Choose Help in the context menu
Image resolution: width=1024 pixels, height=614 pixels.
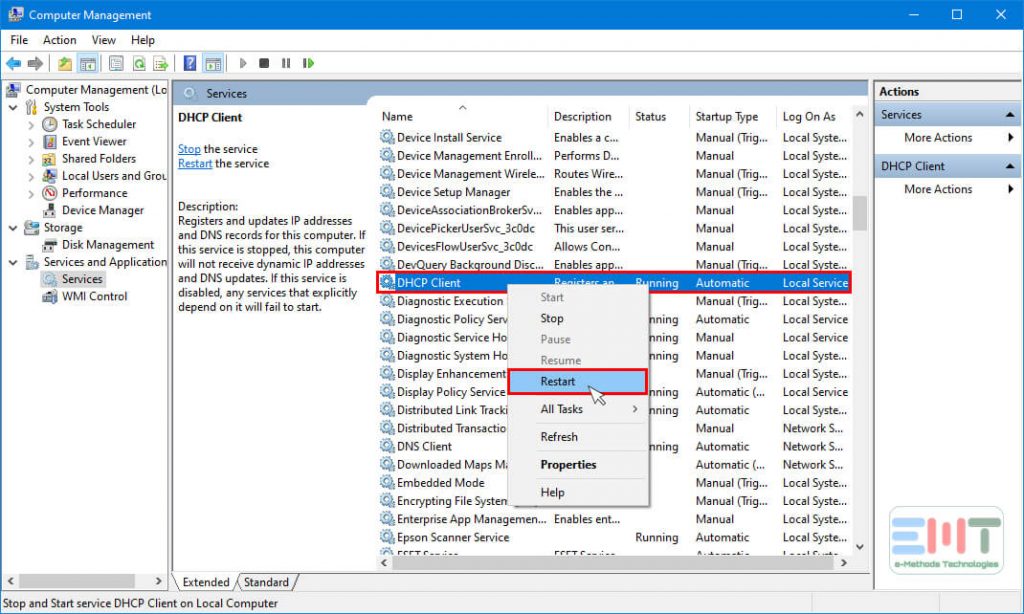(x=579, y=493)
